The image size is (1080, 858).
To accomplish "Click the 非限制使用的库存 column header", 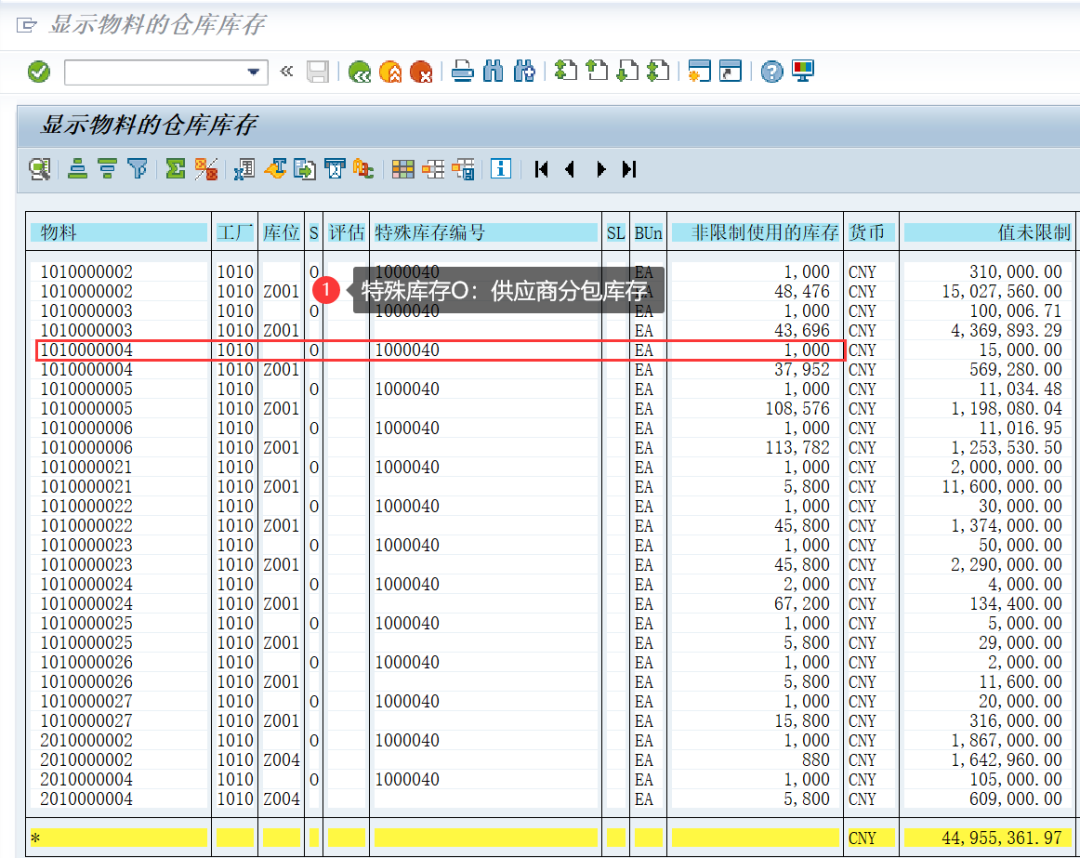I will point(755,233).
